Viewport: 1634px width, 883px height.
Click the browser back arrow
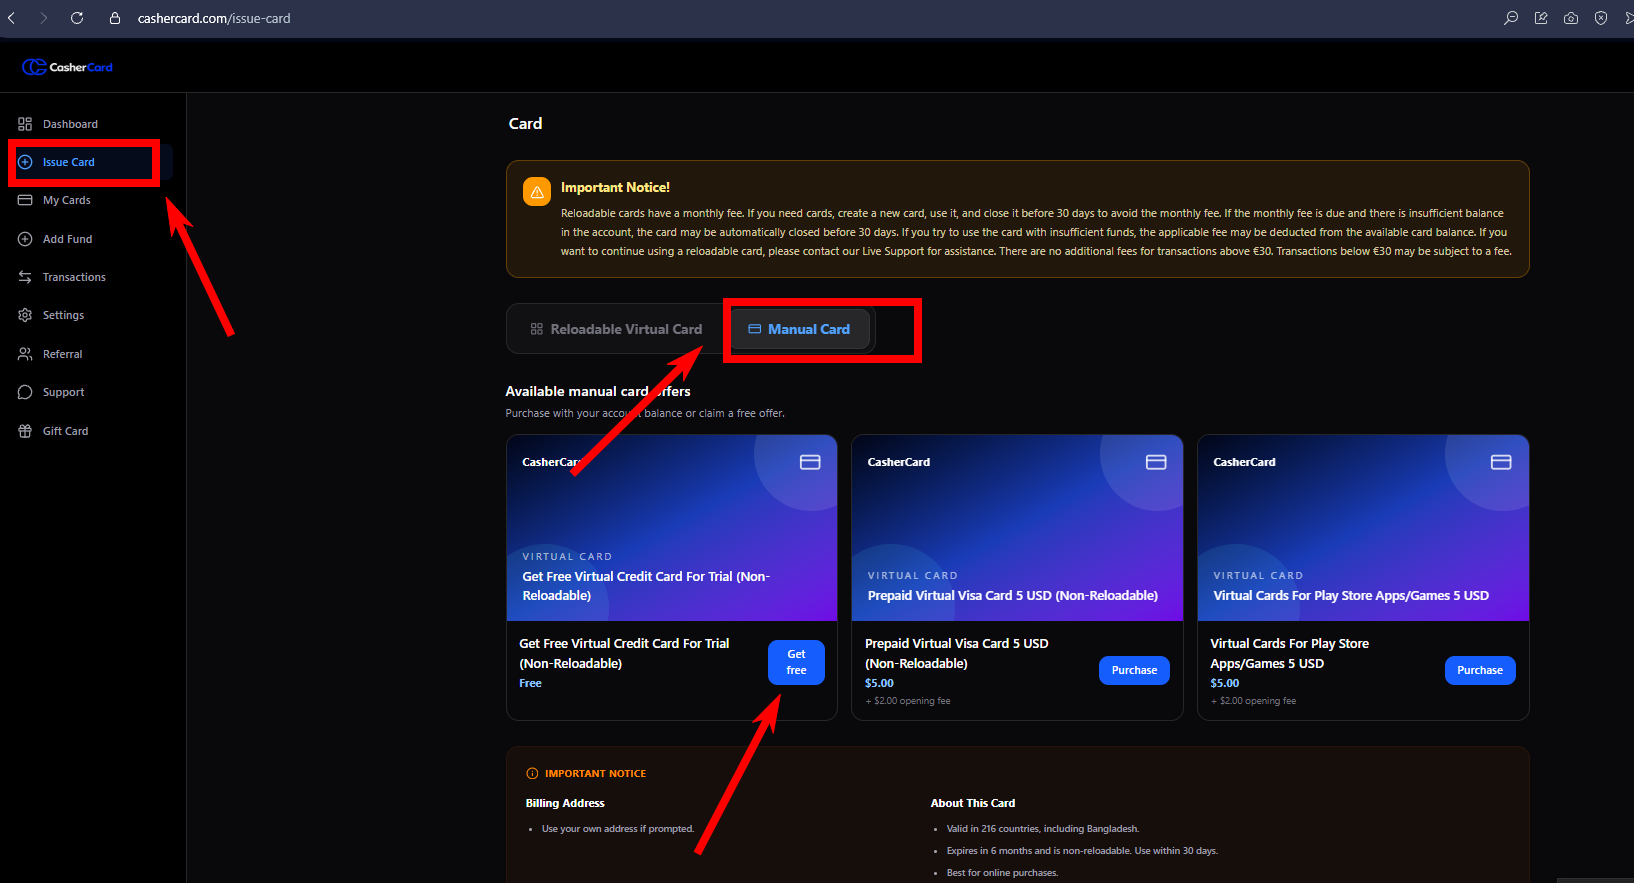[x=12, y=18]
